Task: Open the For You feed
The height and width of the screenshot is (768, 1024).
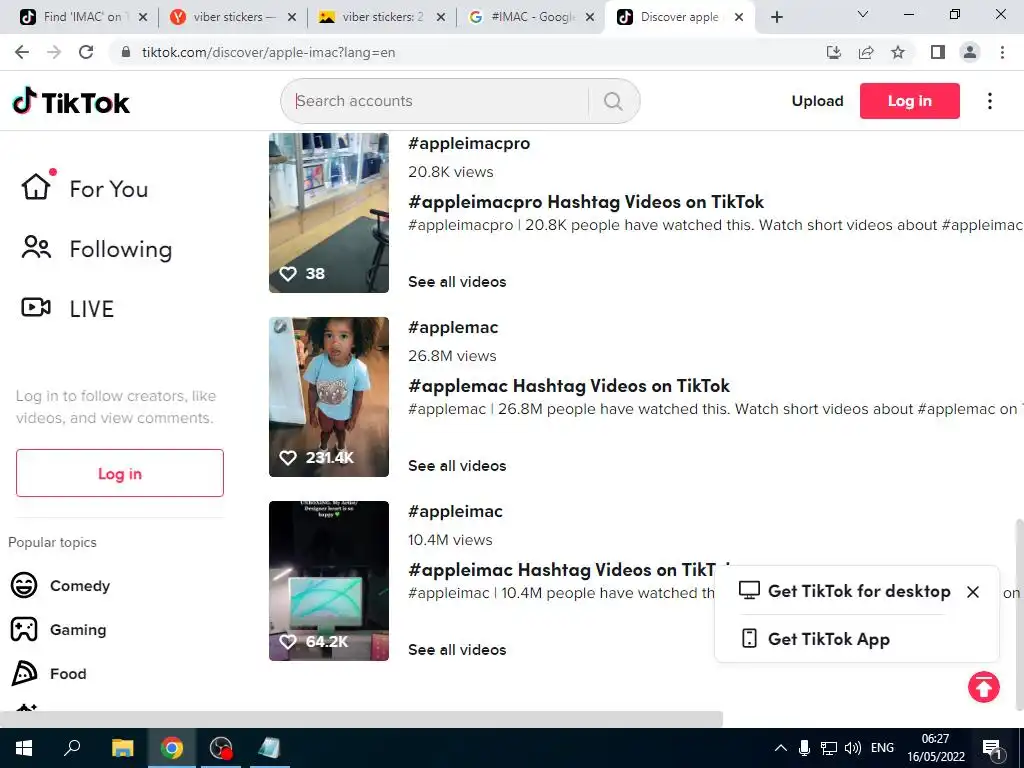Action: pos(85,189)
